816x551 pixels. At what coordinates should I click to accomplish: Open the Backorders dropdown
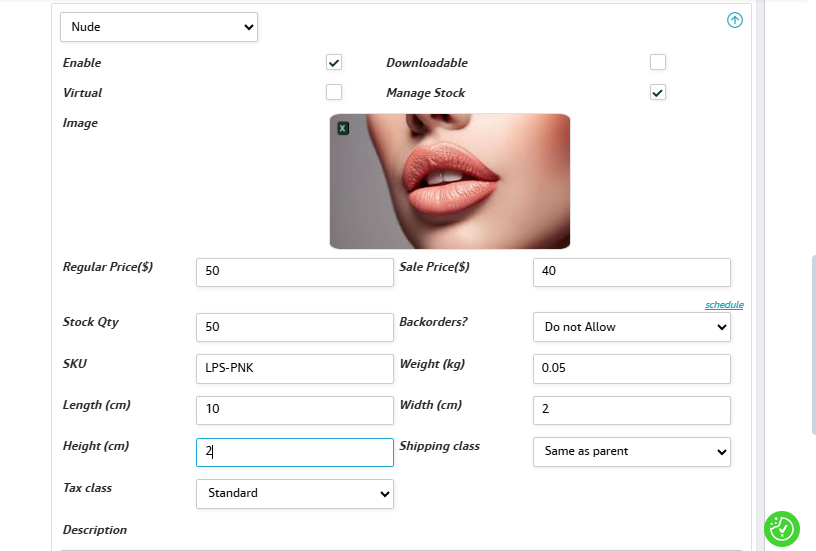632,327
